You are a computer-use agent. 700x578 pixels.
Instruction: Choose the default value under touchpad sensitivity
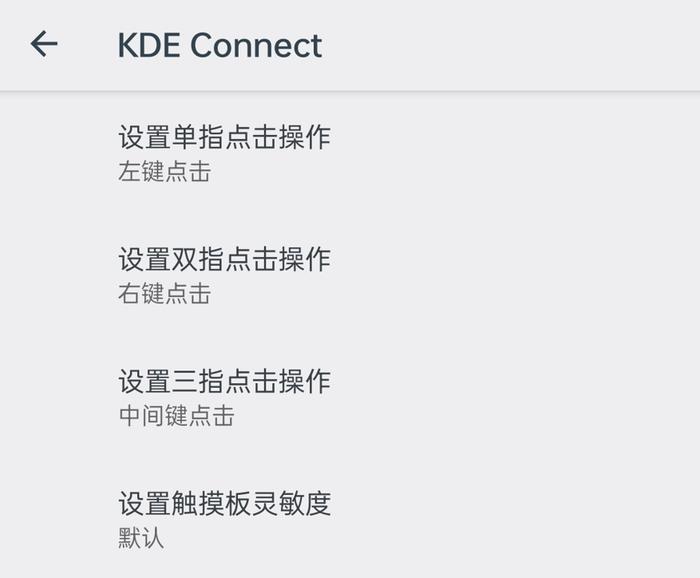[x=141, y=538]
